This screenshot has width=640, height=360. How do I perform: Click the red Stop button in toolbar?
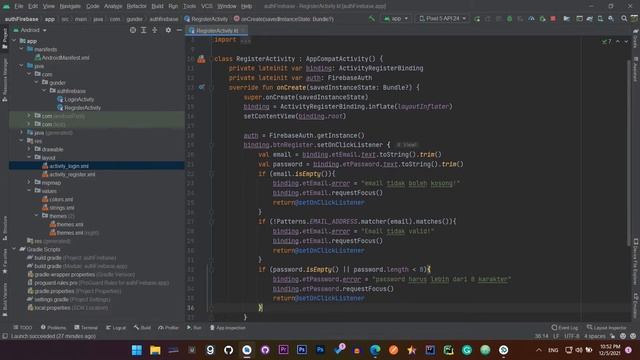[x=553, y=19]
